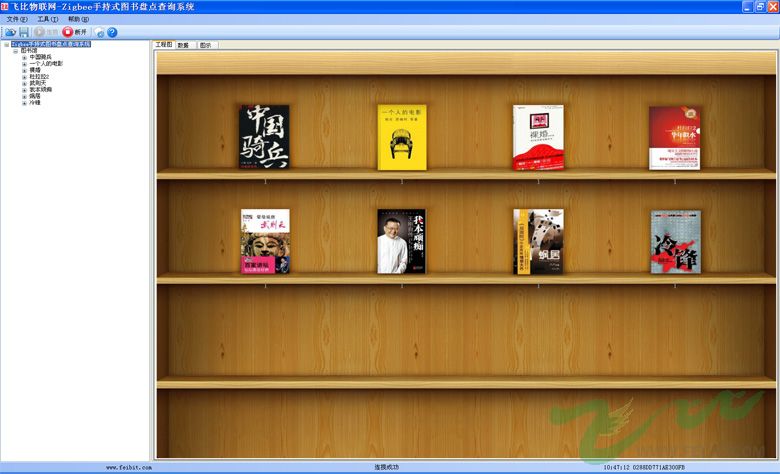Click the red 杜拉拉2 book cover

(675, 138)
